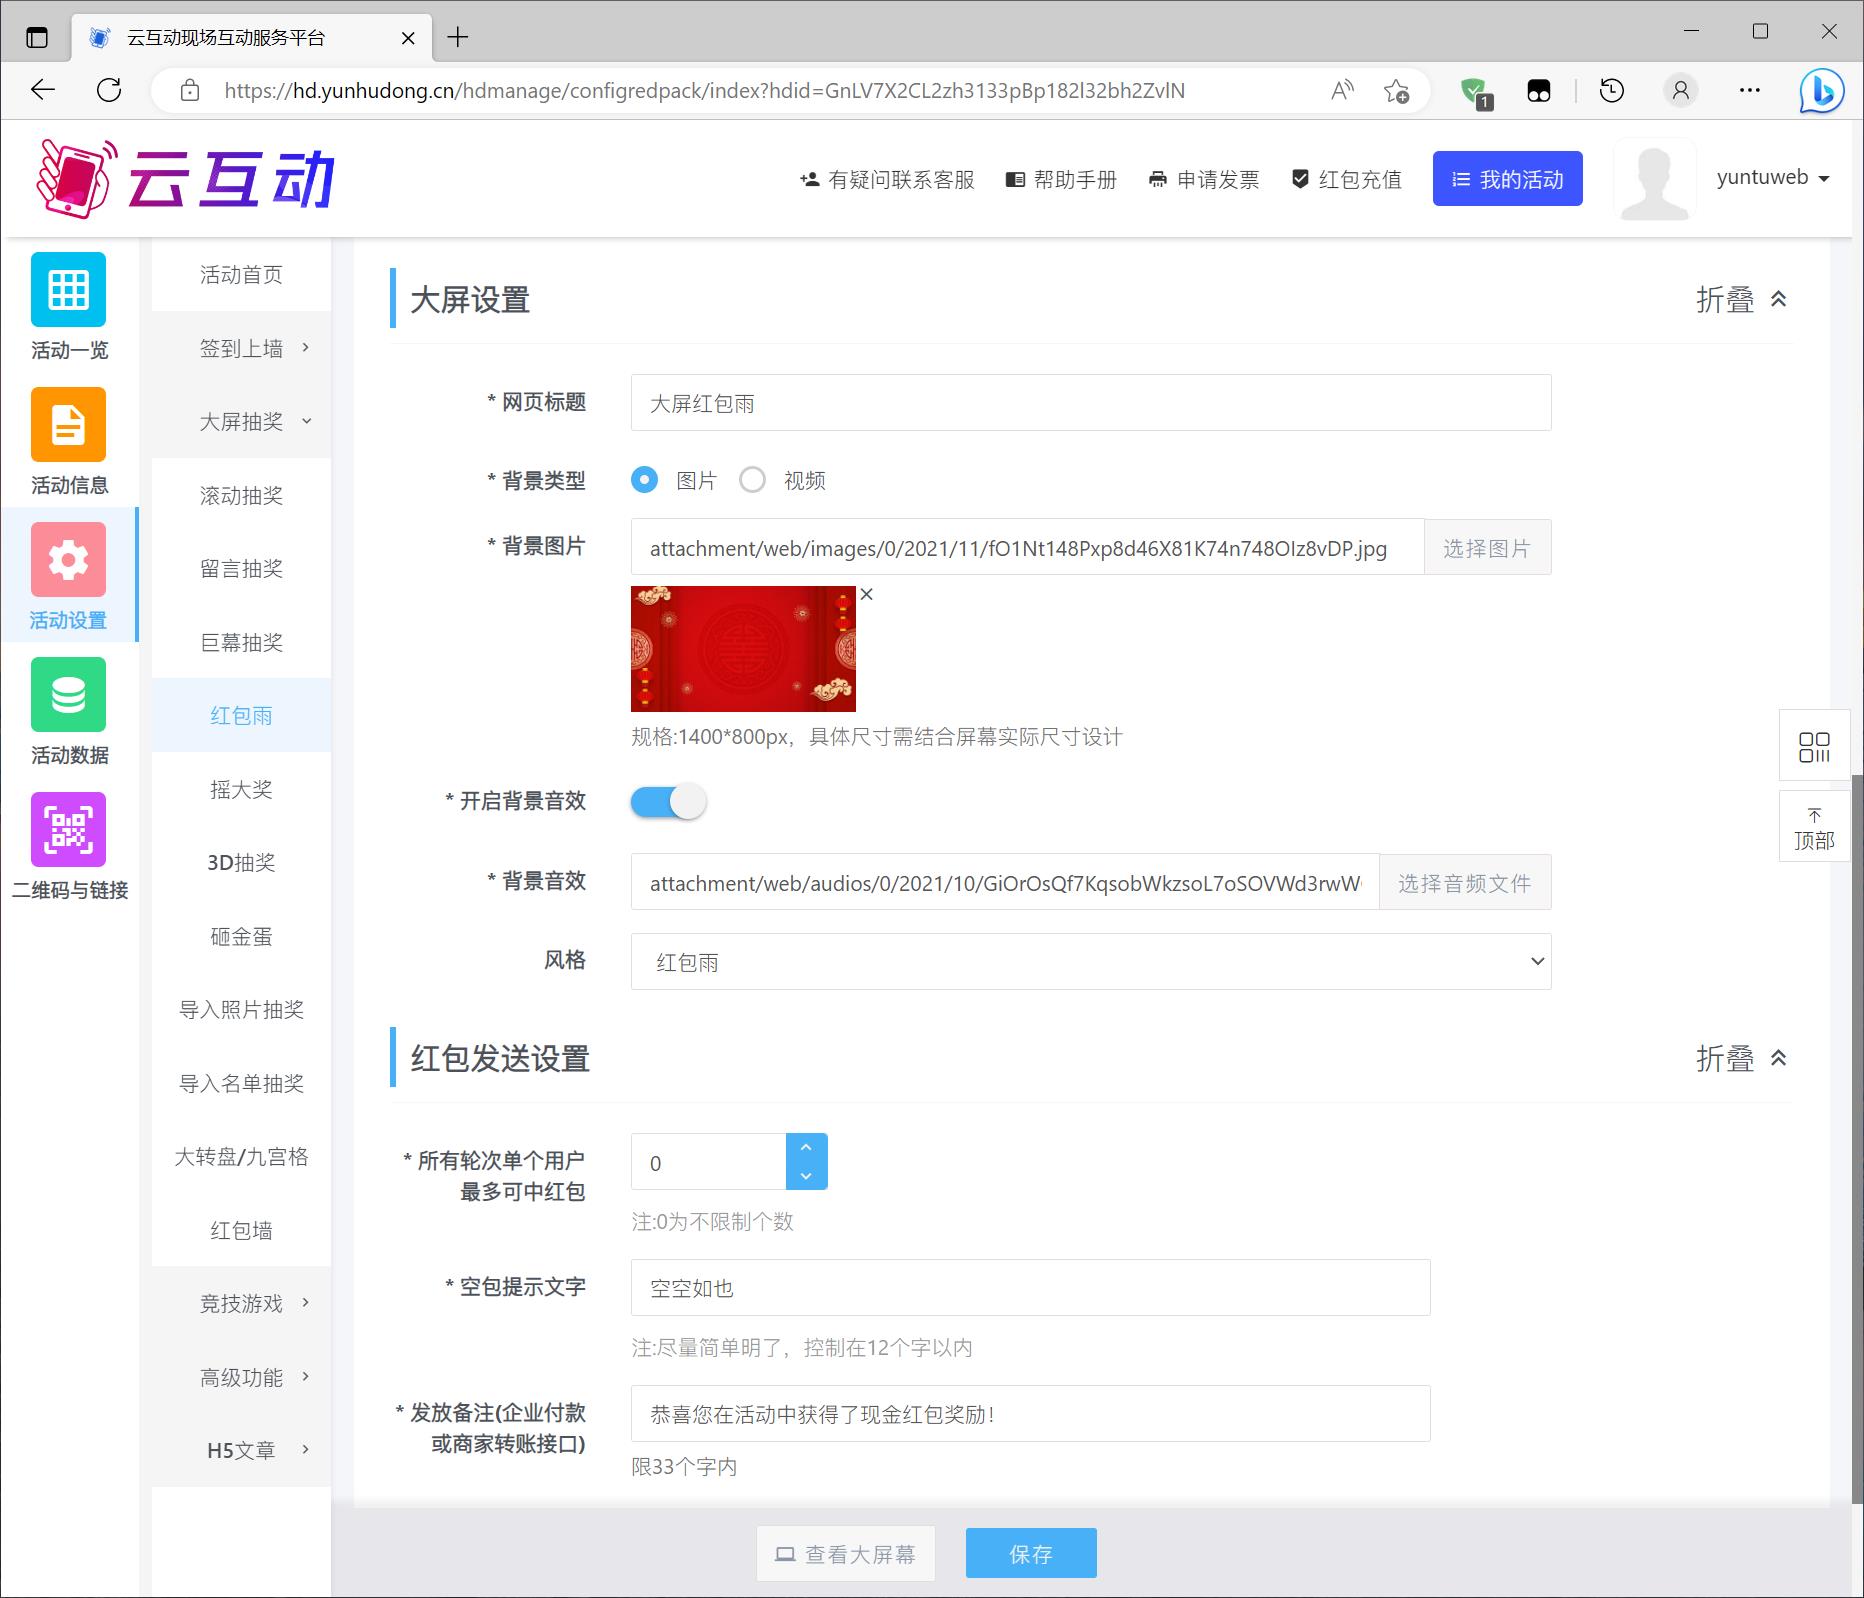Add page to browser favorites
The width and height of the screenshot is (1864, 1598).
(1396, 91)
